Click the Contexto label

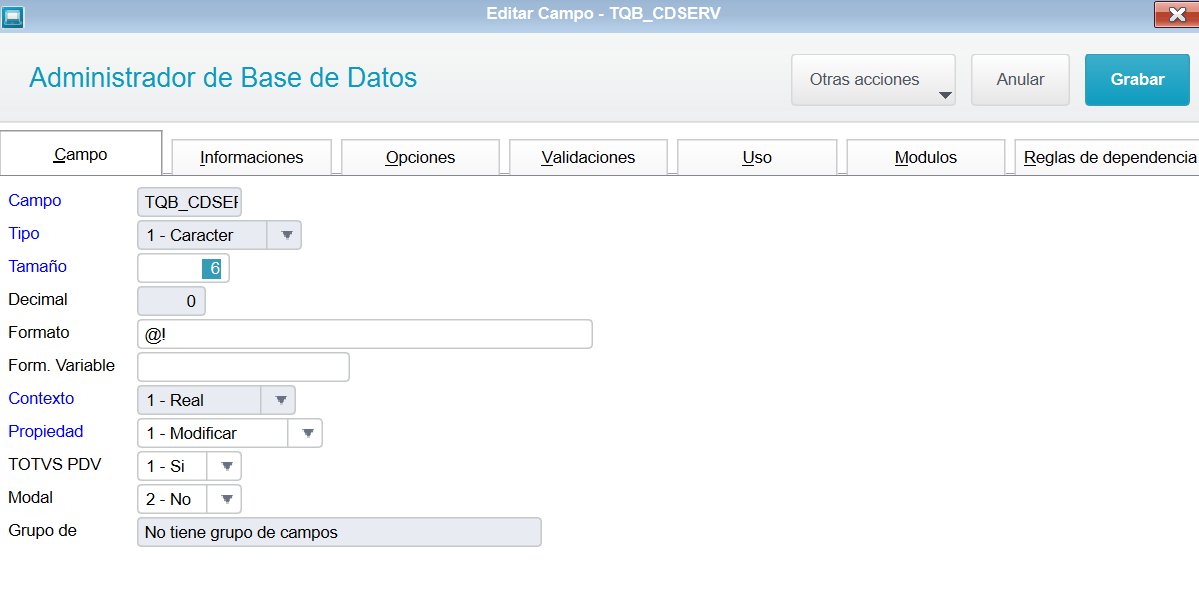[41, 398]
